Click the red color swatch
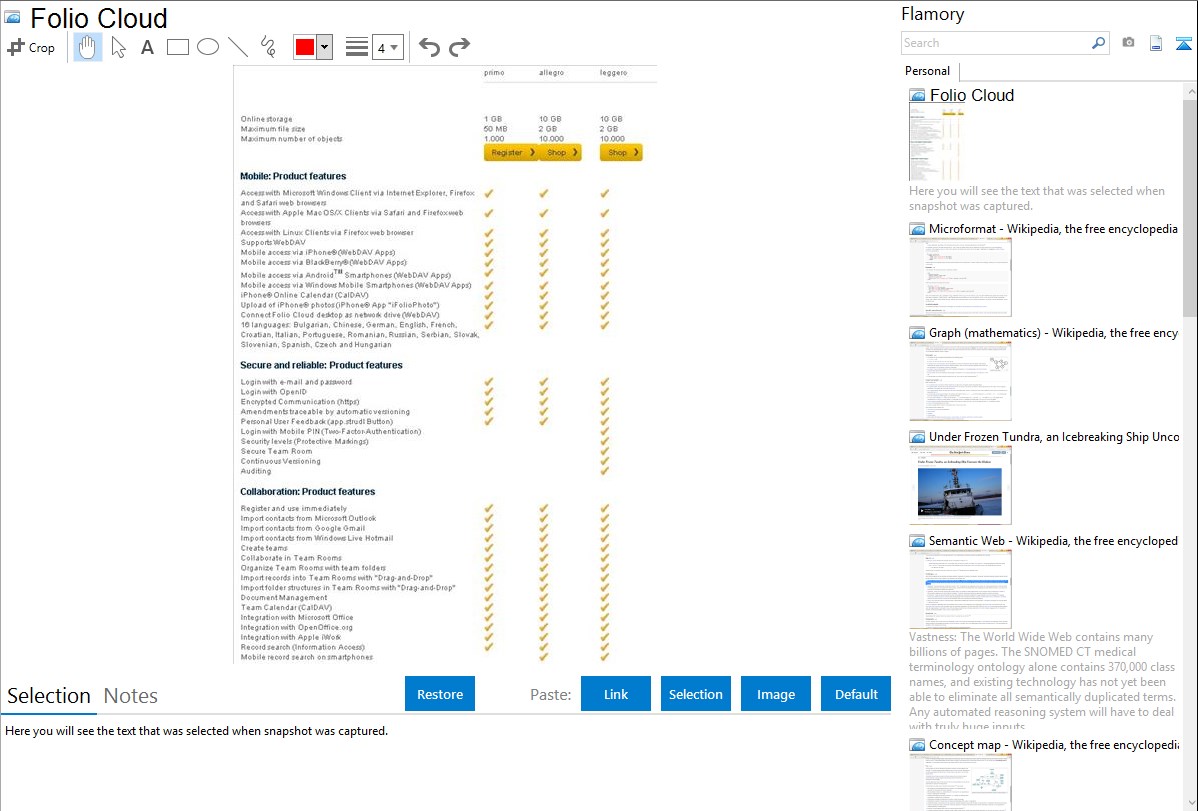Screen dimensions: 1198x811 pyautogui.click(x=305, y=47)
